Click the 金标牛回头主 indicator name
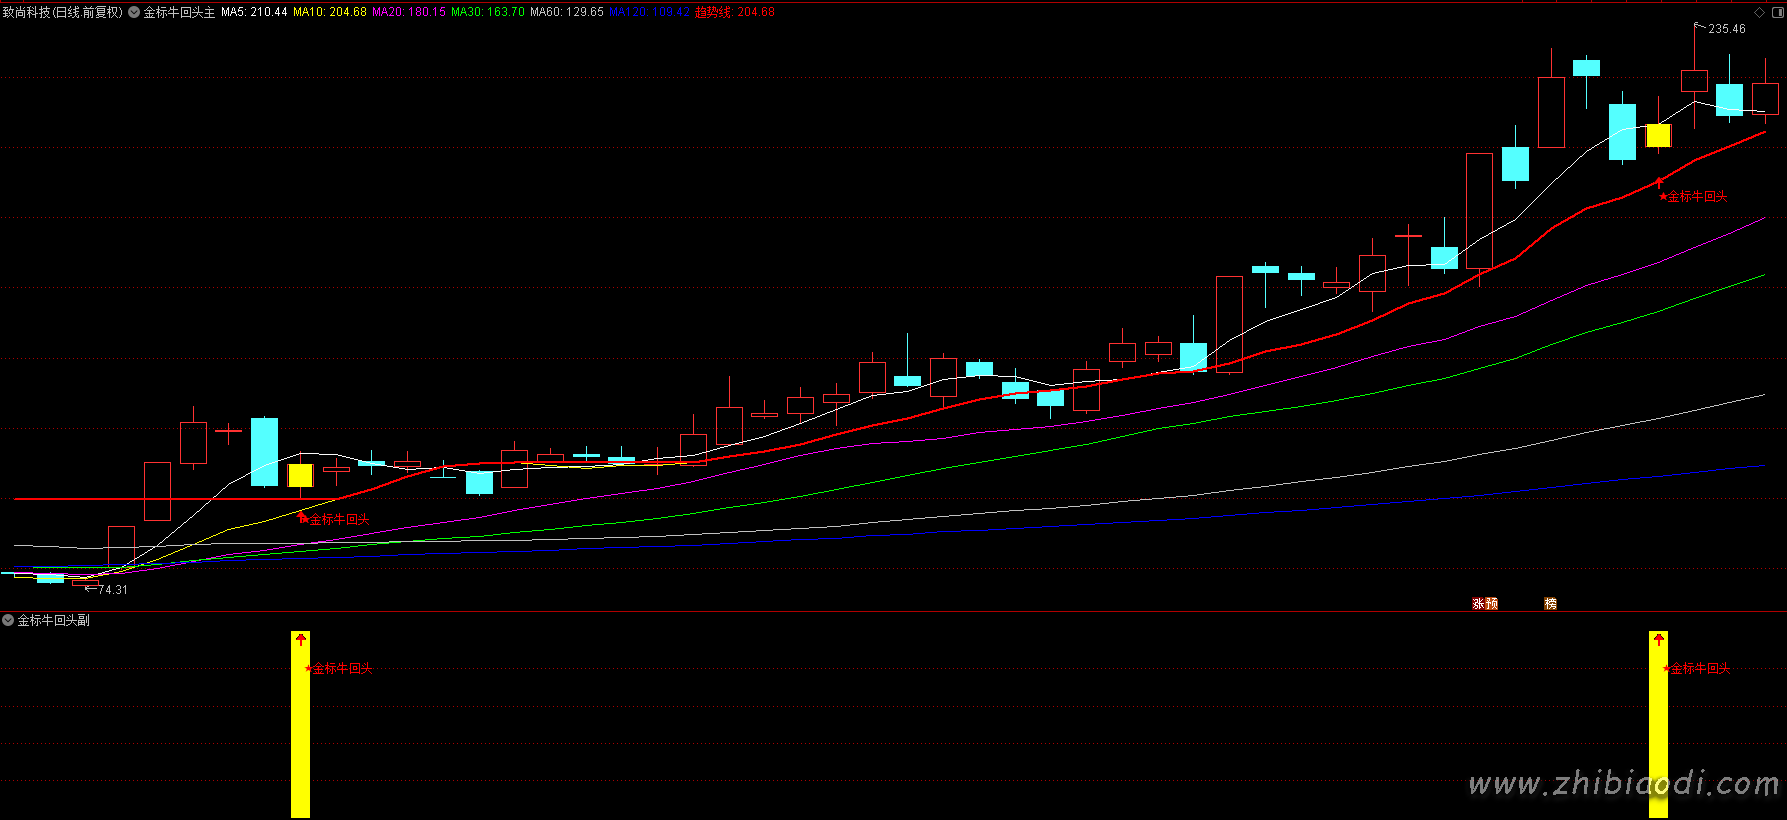This screenshot has height=820, width=1787. (x=179, y=12)
